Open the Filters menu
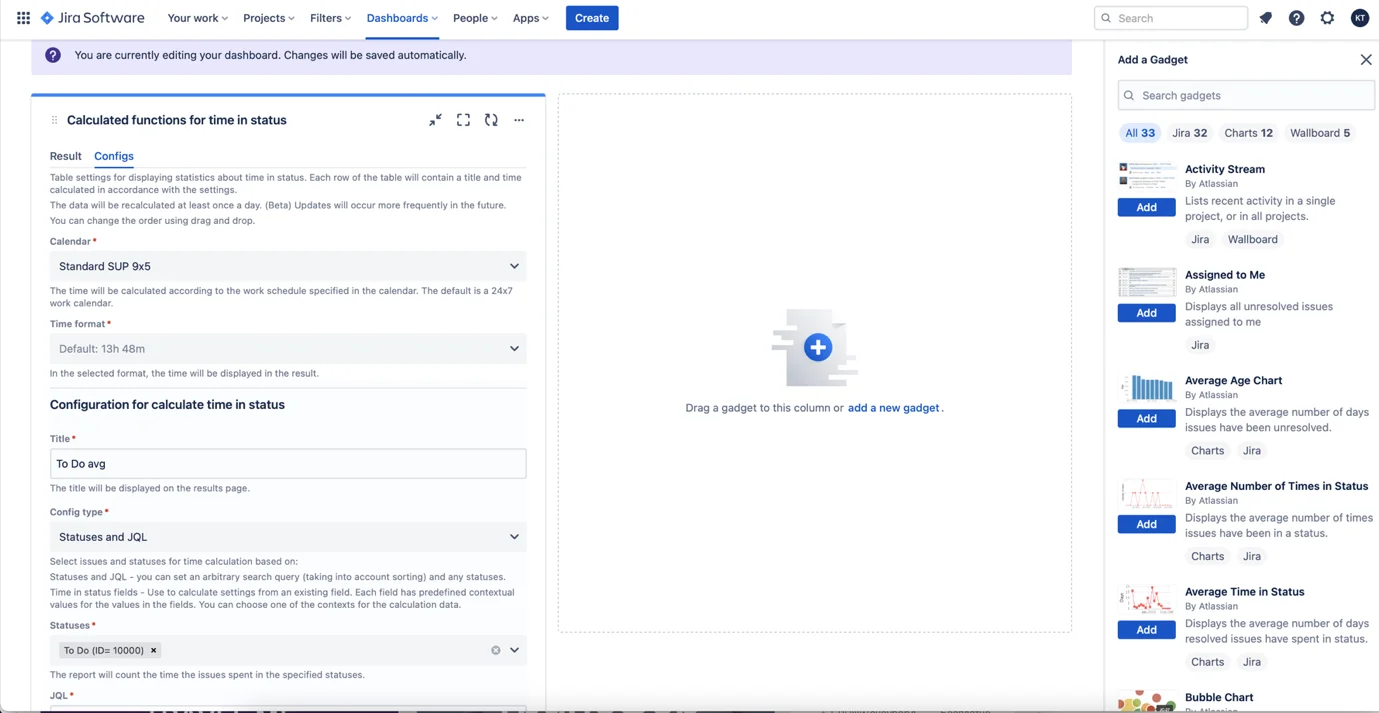Image resolution: width=1379 pixels, height=713 pixels. (330, 18)
